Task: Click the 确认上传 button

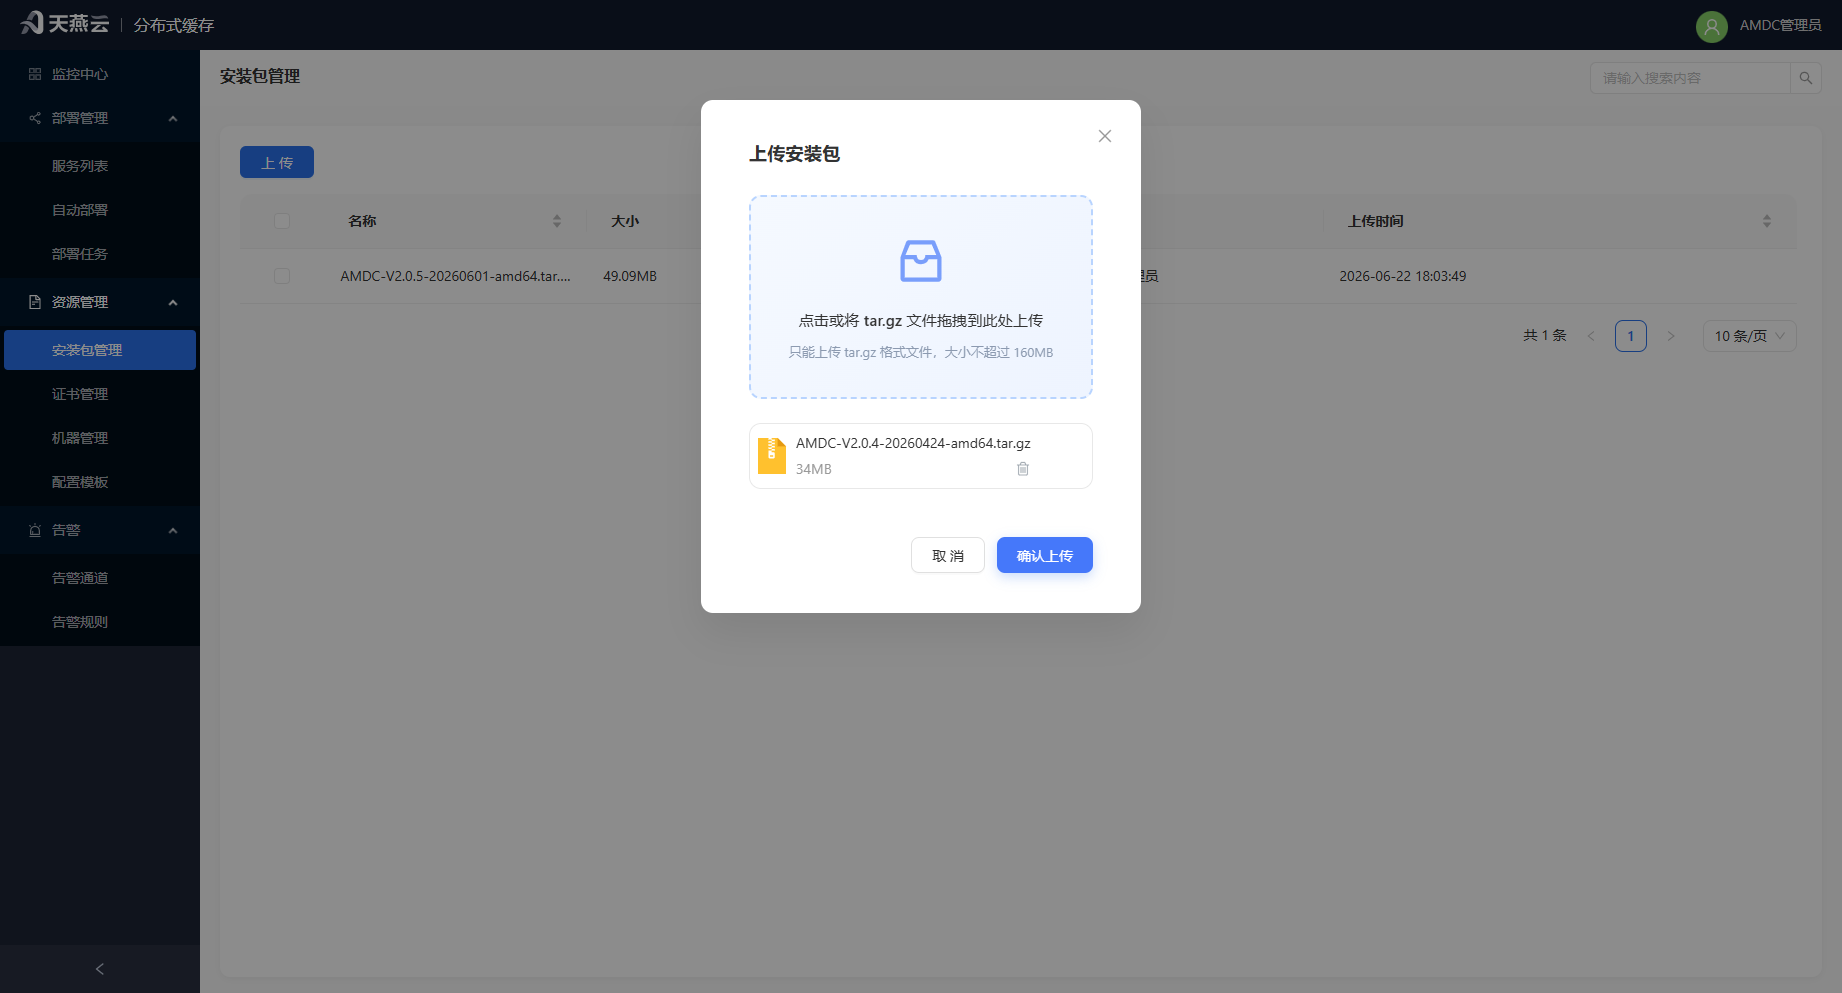Action: click(1045, 555)
